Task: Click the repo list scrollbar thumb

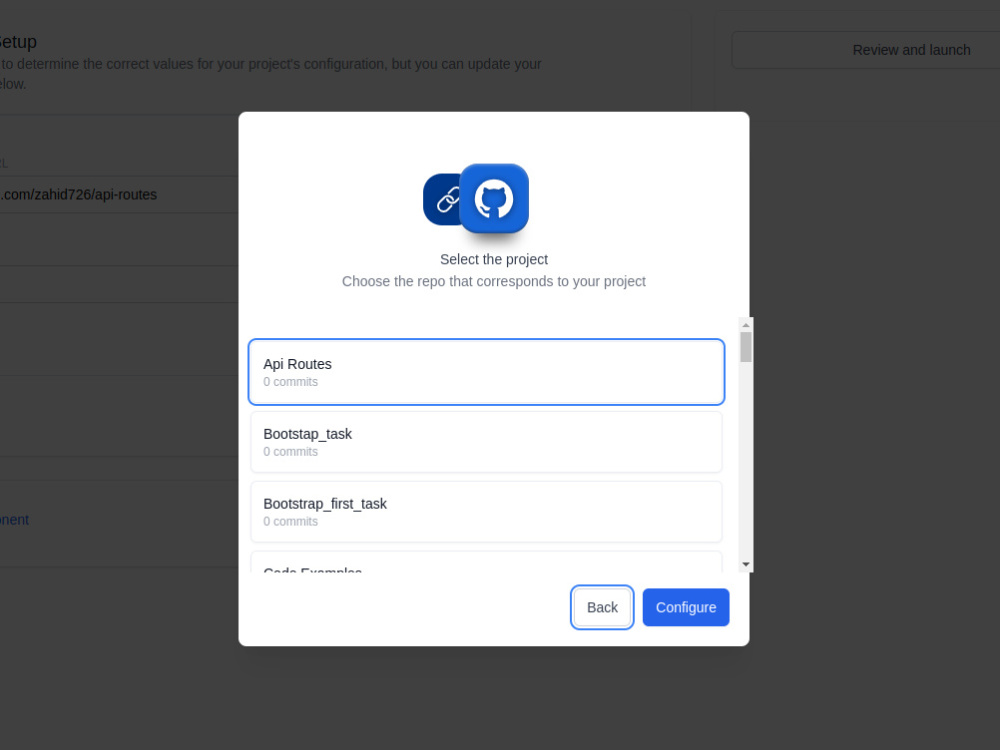Action: point(746,346)
